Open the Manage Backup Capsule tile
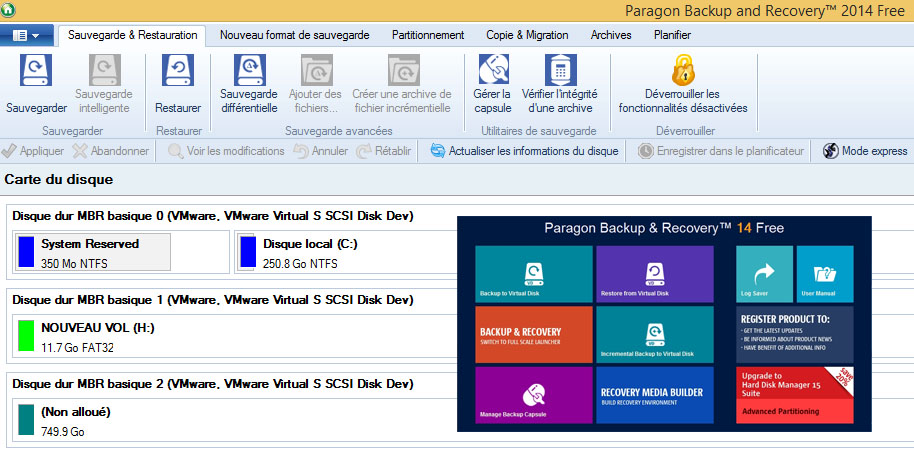Screen dimensions: 914x451 point(534,394)
